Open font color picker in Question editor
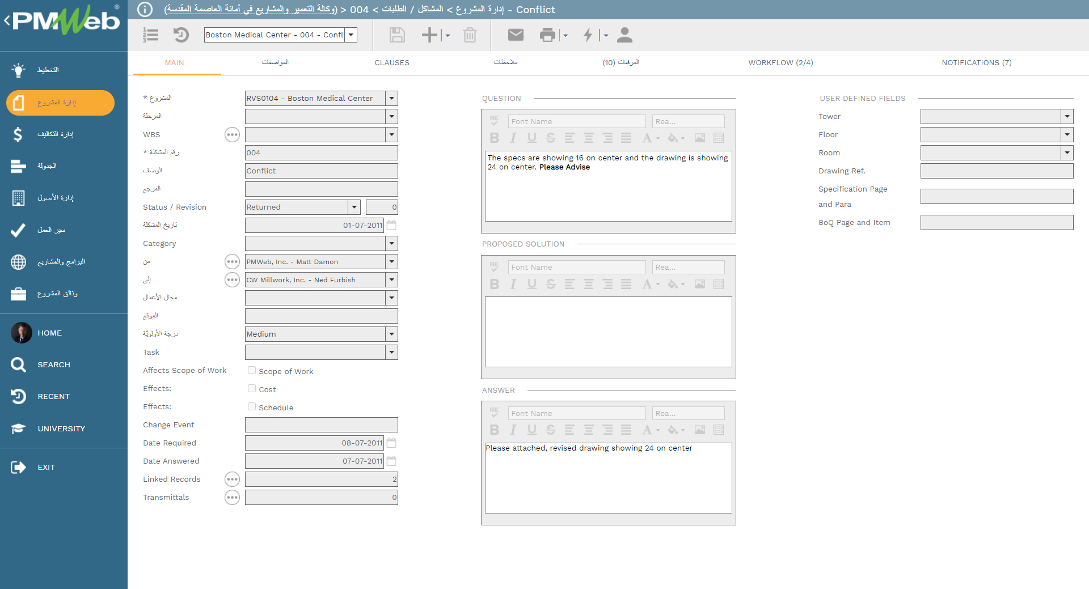Image resolution: width=1089 pixels, height=589 pixels. 650,138
